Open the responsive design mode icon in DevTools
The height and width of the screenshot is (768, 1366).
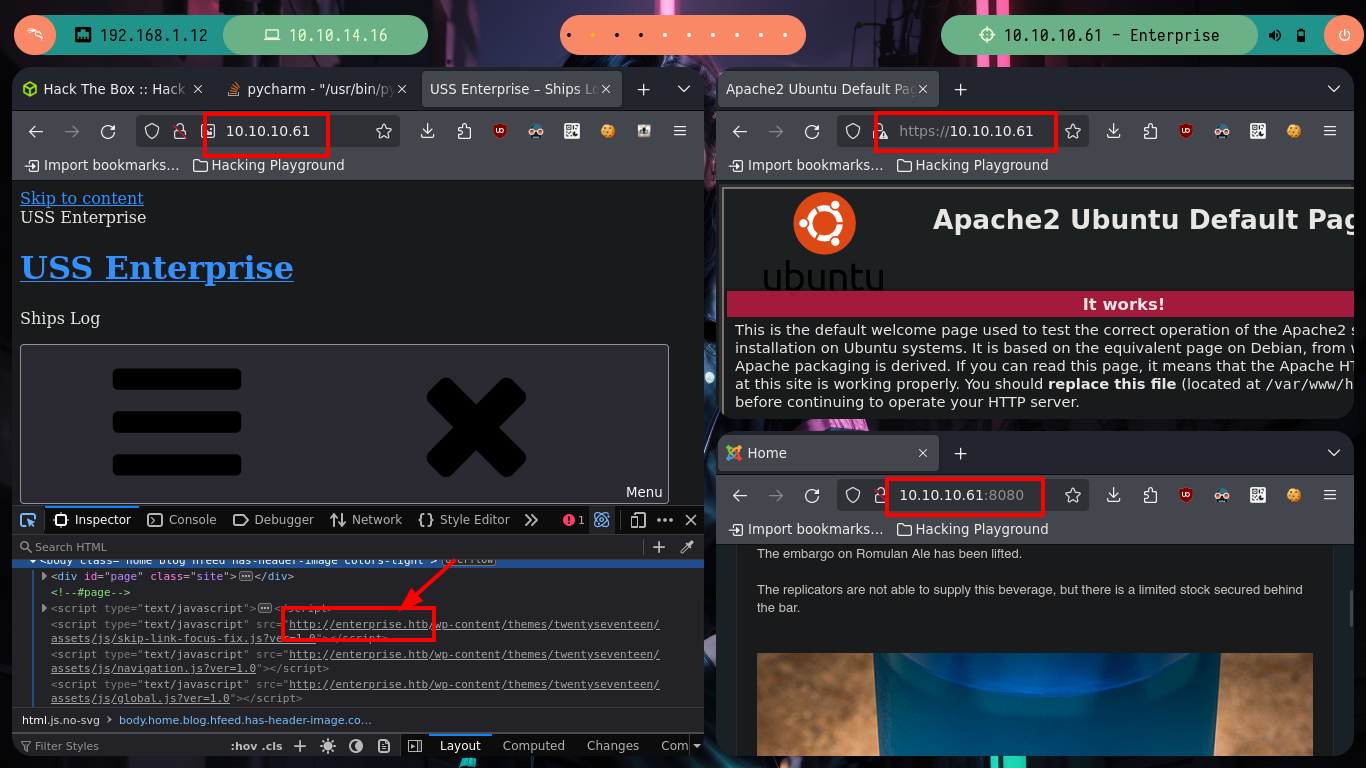tap(638, 520)
